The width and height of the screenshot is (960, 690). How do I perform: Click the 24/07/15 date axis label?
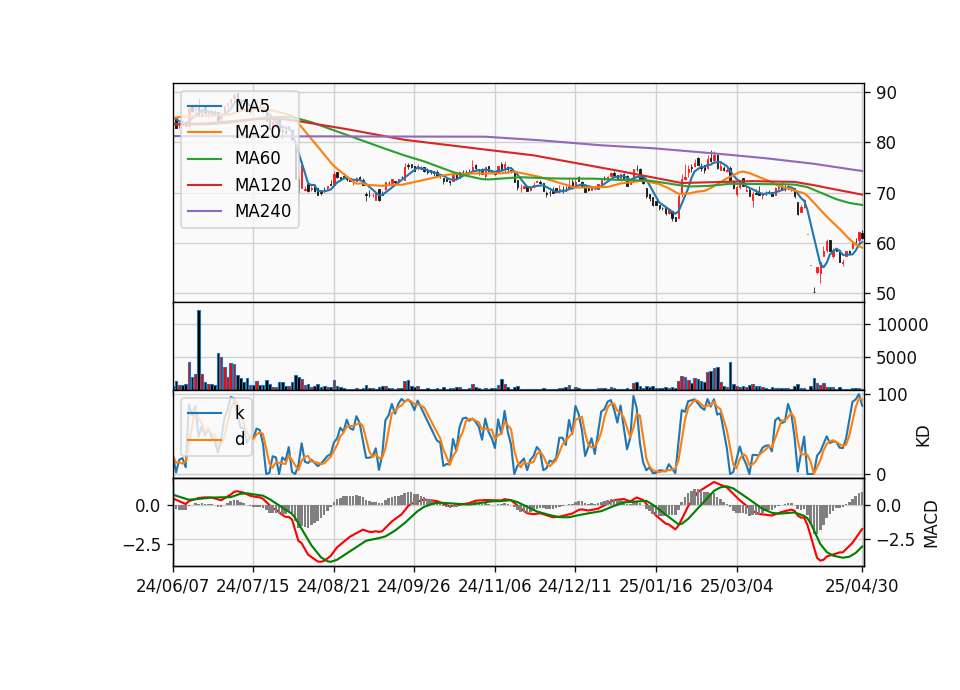pyautogui.click(x=252, y=586)
